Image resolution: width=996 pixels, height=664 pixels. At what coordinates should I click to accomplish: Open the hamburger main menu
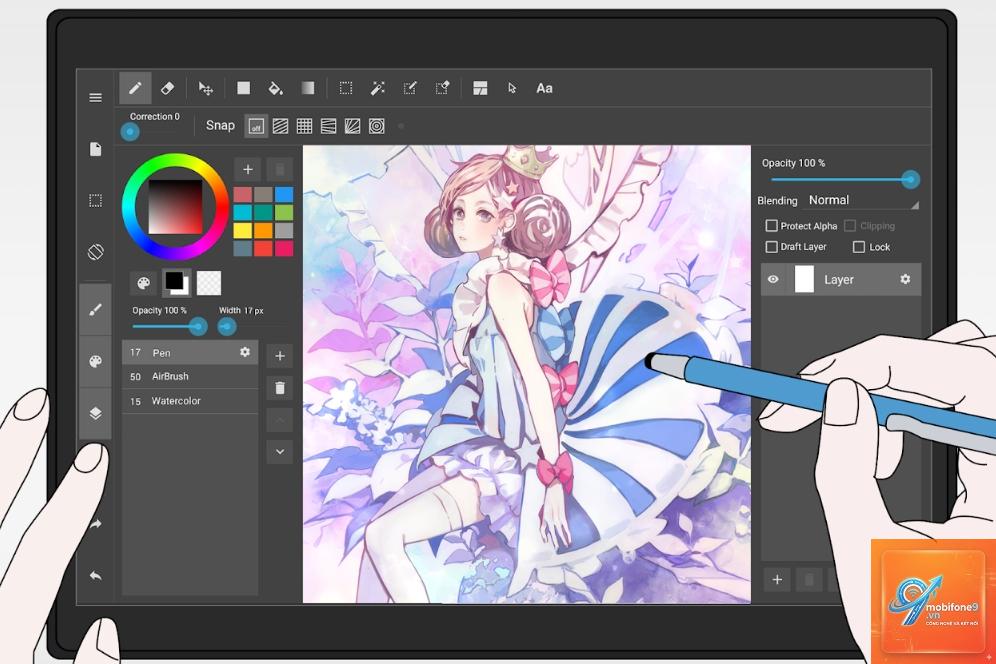[x=95, y=98]
